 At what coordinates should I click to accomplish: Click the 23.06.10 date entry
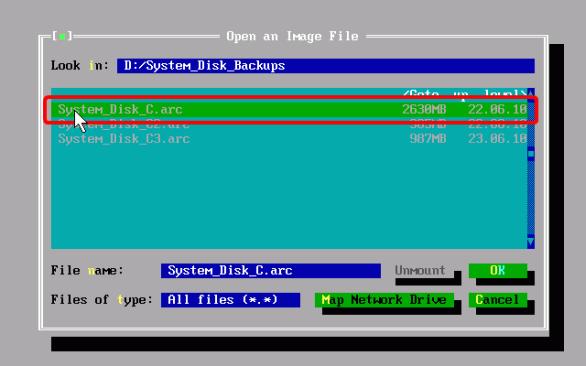point(497,139)
